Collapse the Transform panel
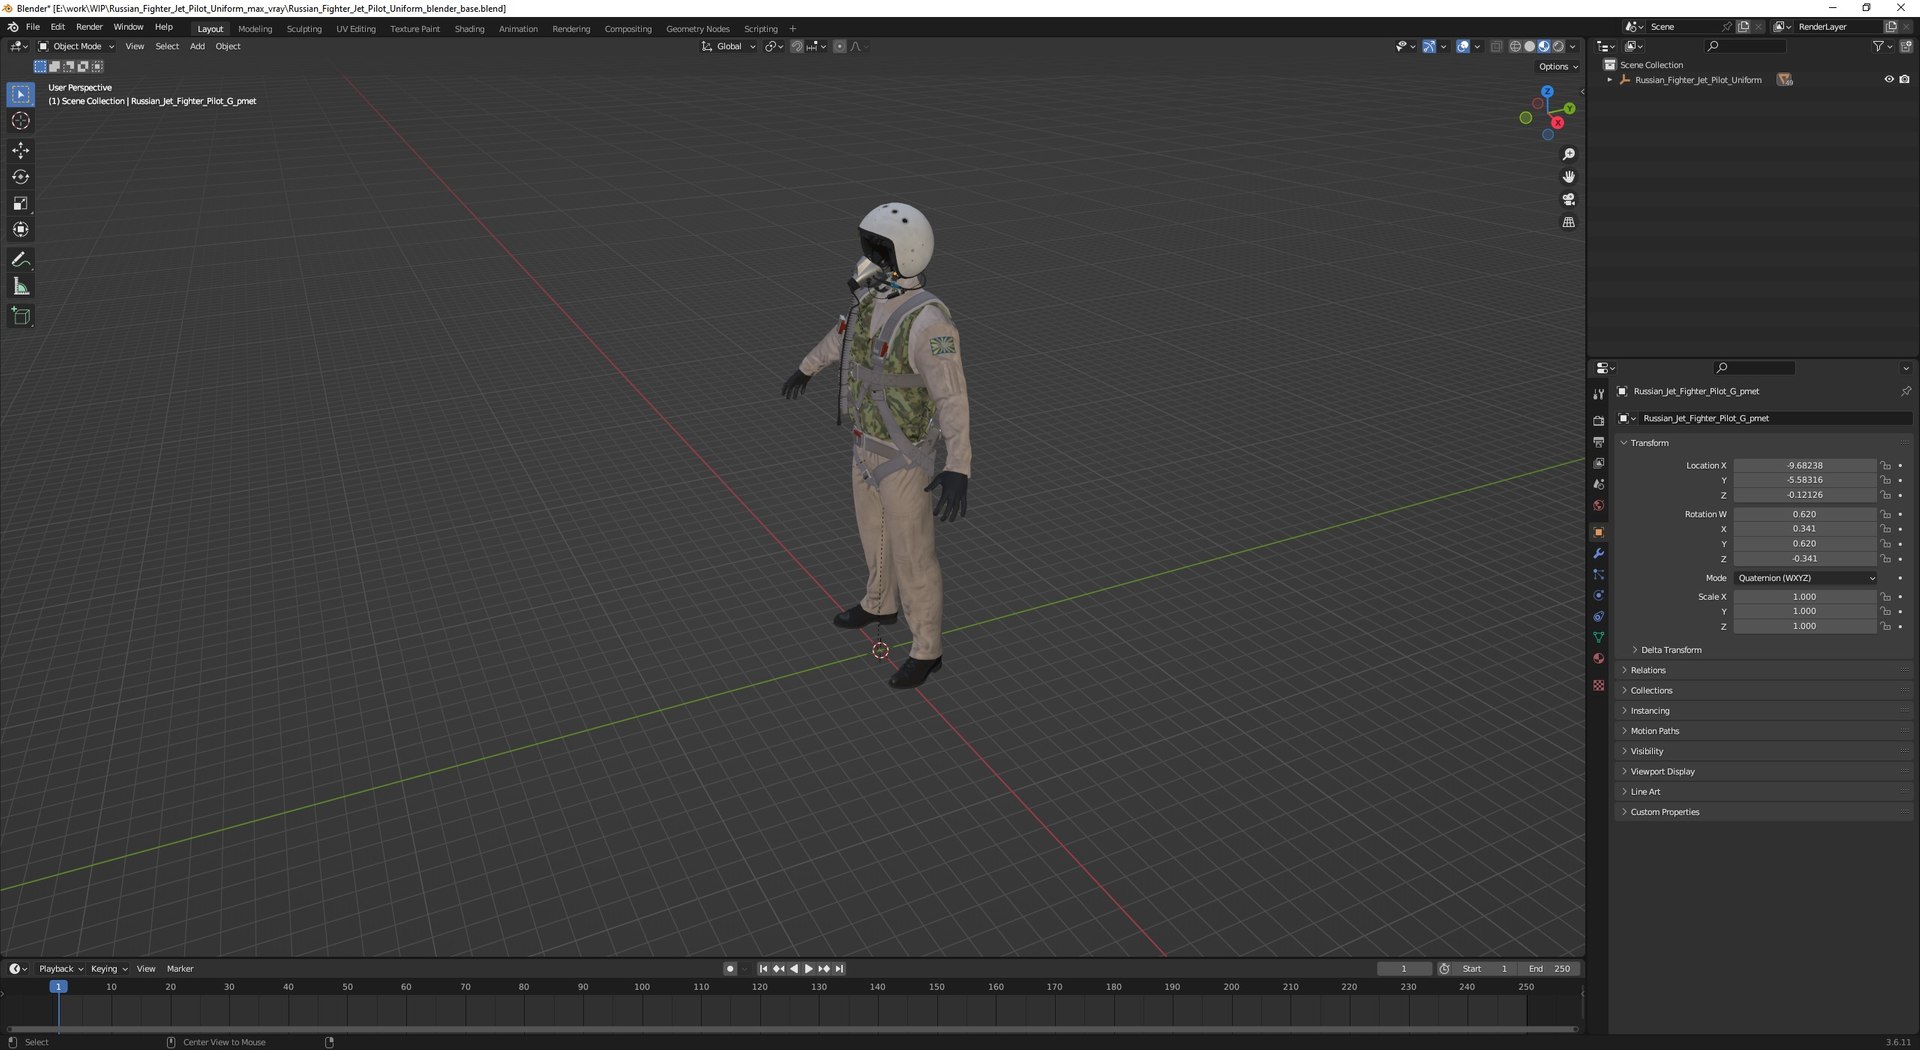The width and height of the screenshot is (1920, 1050). (1649, 443)
